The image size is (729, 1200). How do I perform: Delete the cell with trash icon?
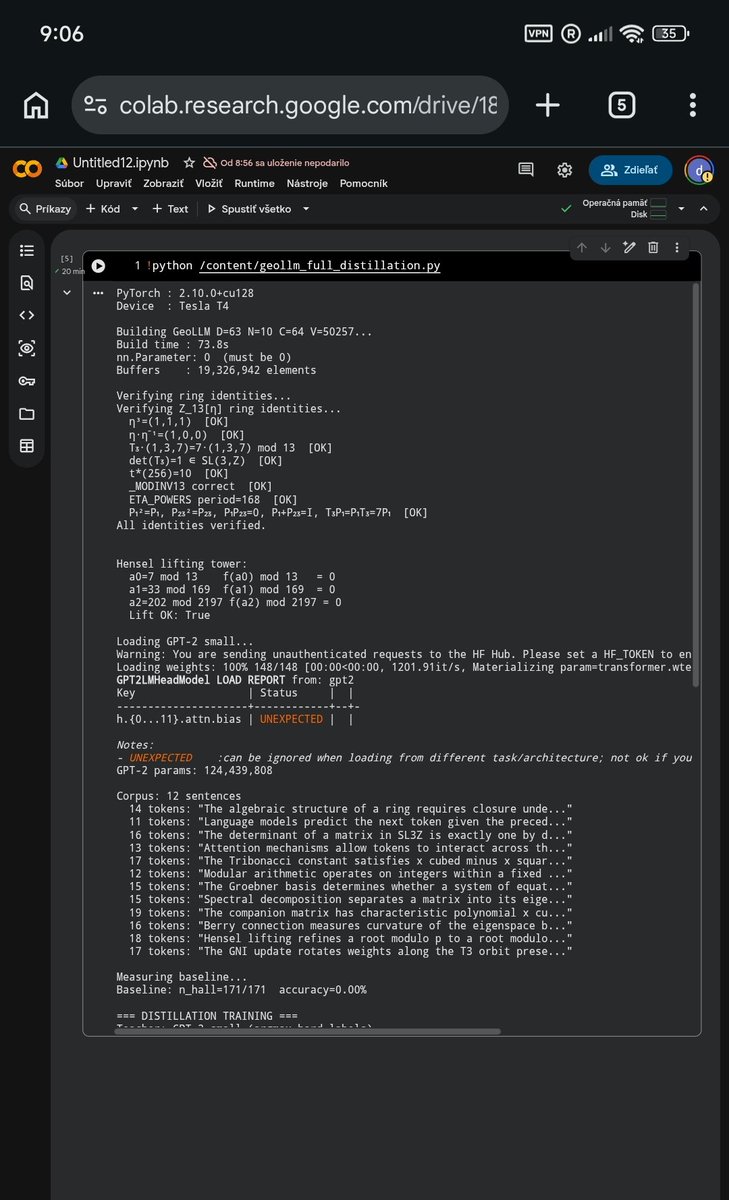click(x=653, y=247)
